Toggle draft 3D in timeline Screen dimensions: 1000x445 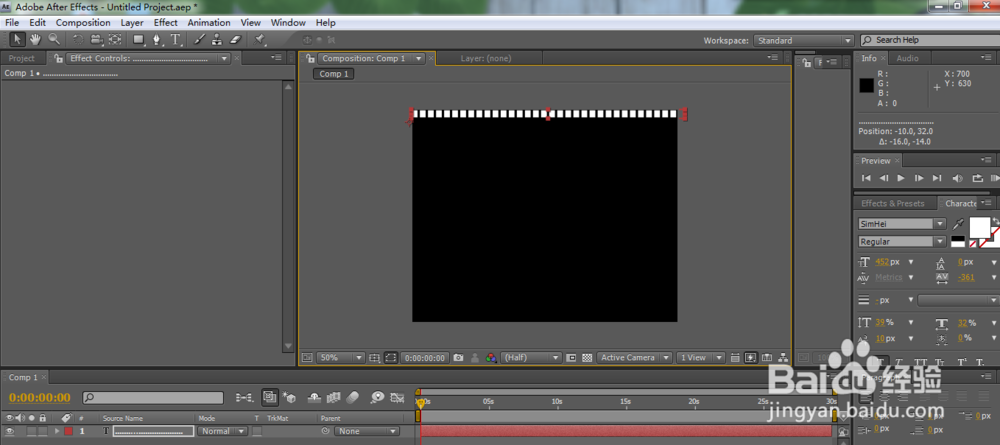[289, 398]
